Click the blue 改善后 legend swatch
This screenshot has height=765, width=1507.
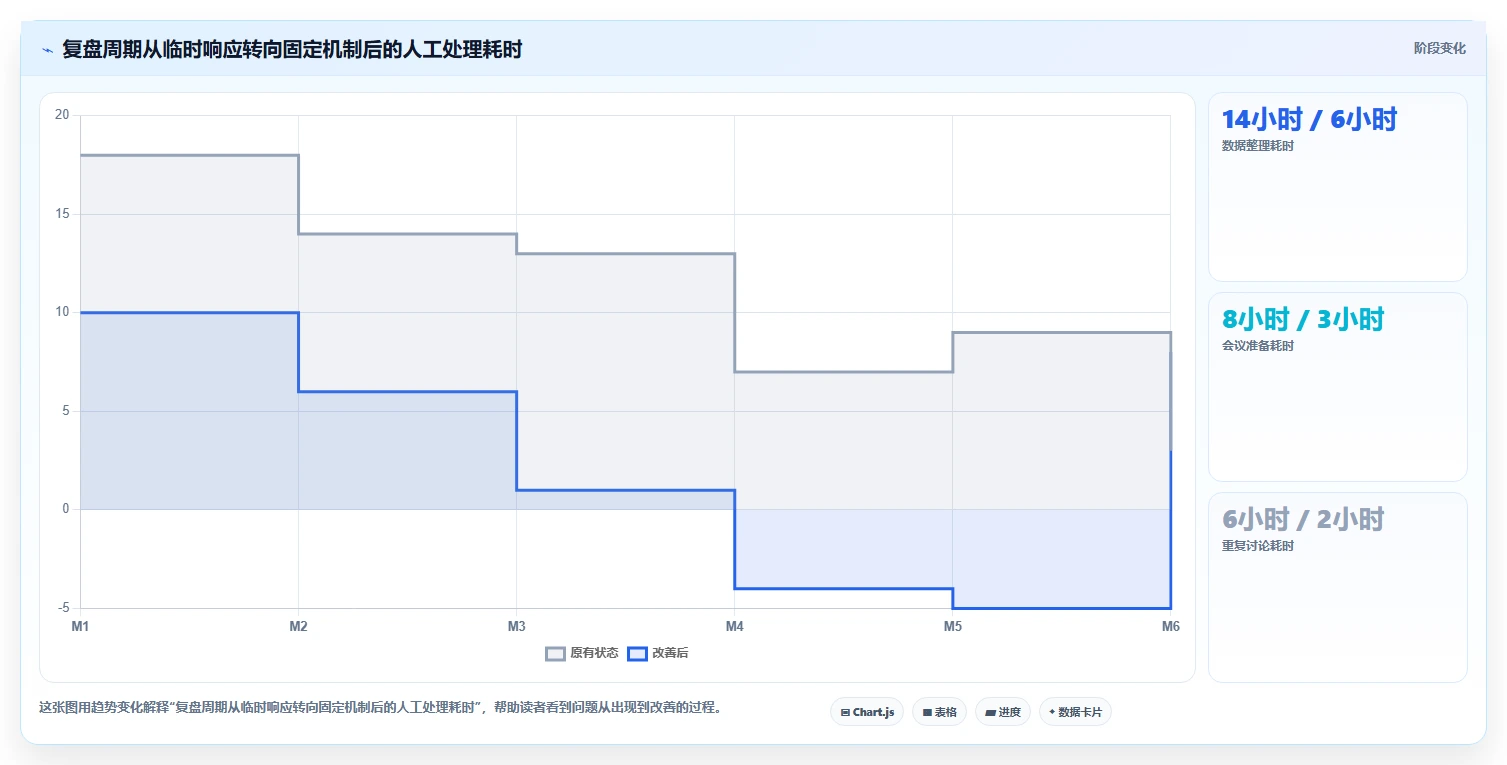[637, 654]
